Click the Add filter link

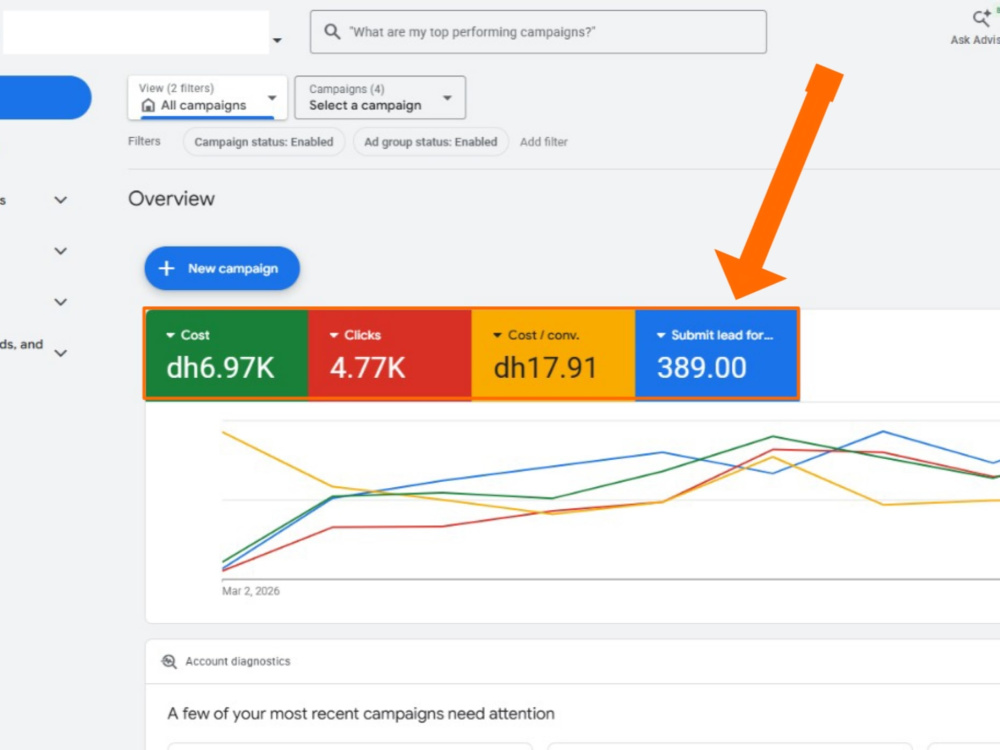pyautogui.click(x=543, y=142)
